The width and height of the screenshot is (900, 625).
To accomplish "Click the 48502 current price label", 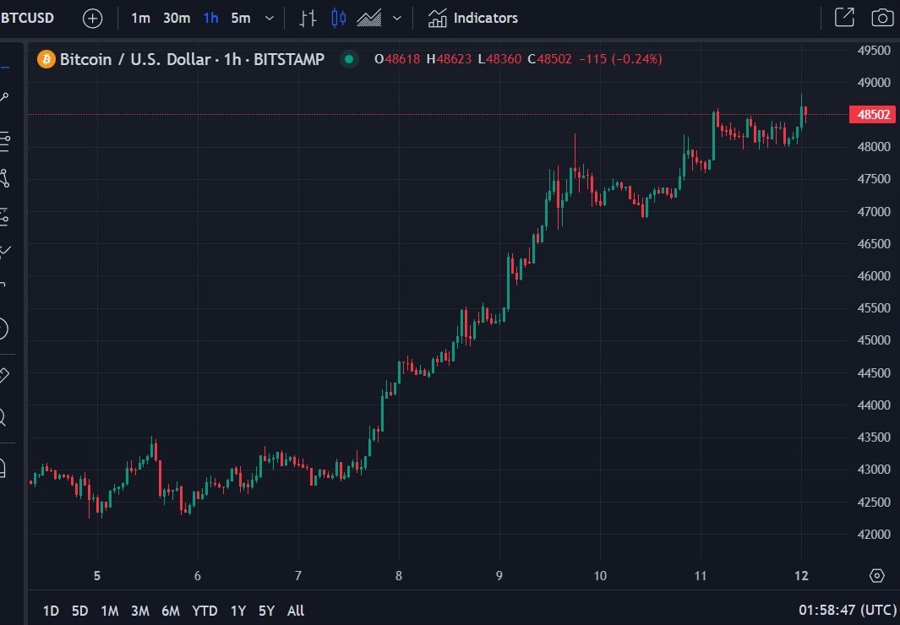I will click(873, 114).
